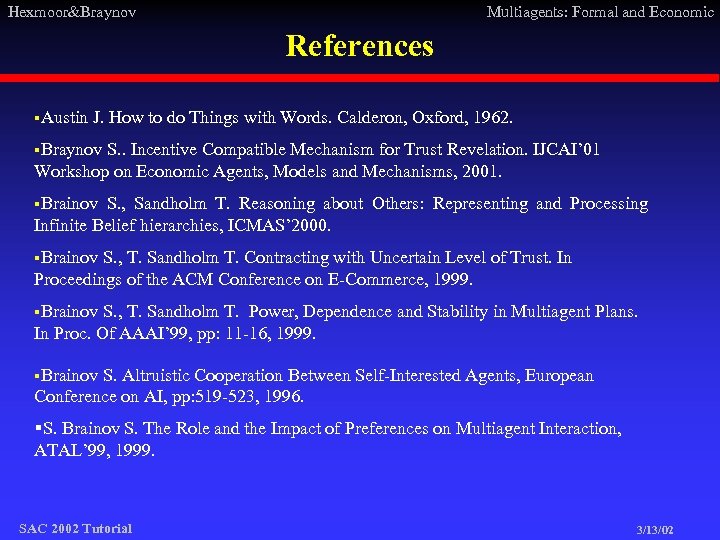The height and width of the screenshot is (540, 720).
Task: Click the Reasoning about Others reference line
Action: pyautogui.click(x=341, y=203)
